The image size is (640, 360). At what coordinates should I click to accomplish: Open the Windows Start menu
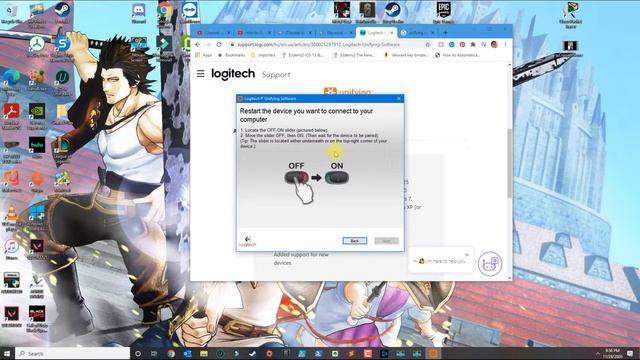(7, 353)
